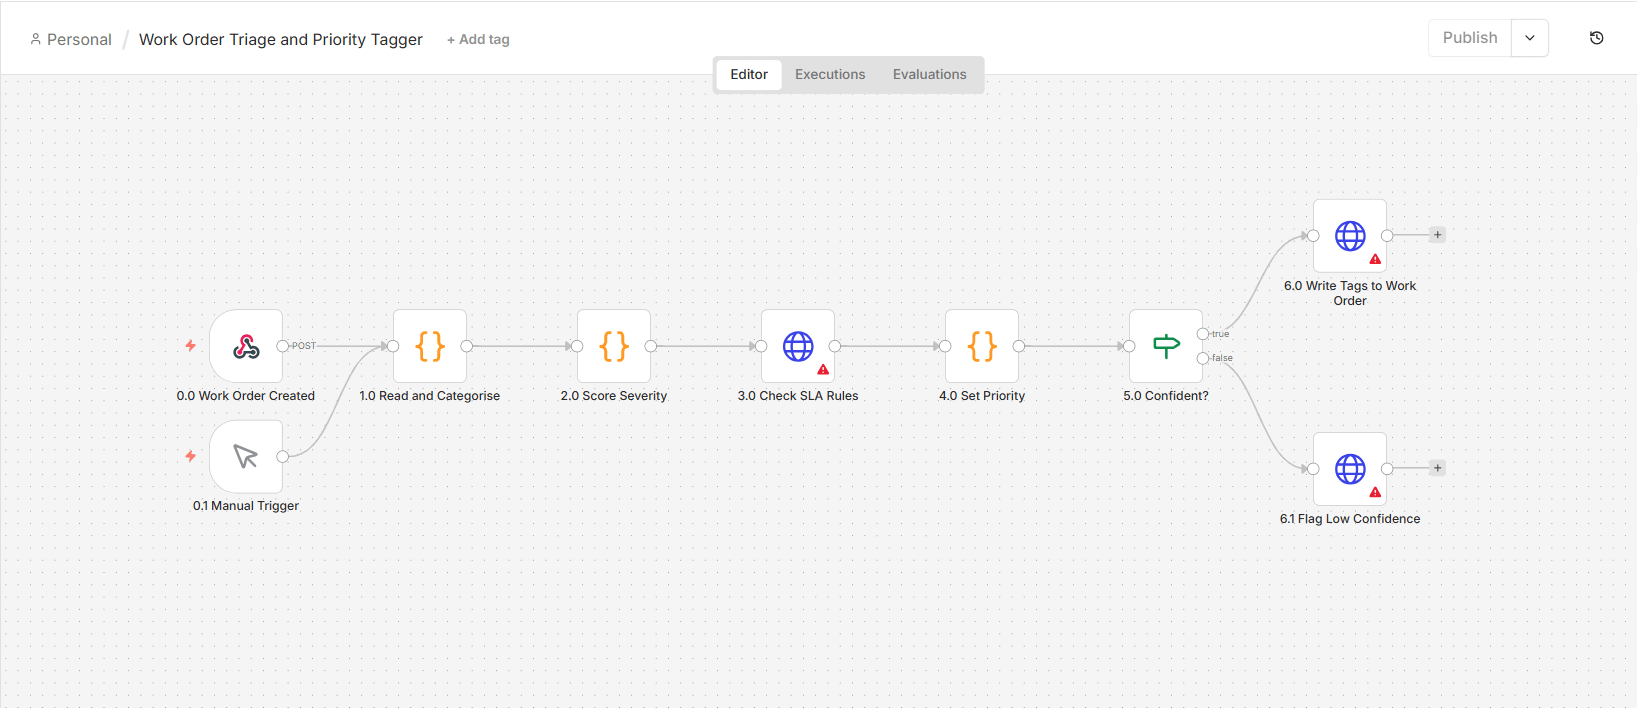Click the '0.0 Work Order Created' label
The image size is (1637, 708).
point(246,396)
